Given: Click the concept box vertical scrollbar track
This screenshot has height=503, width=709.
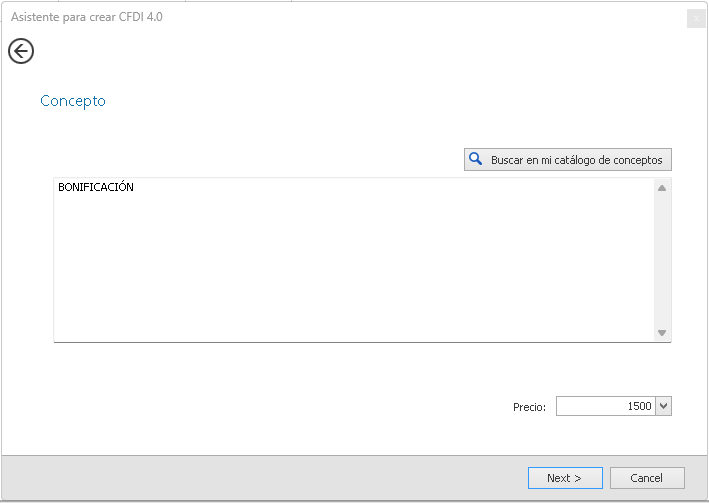Looking at the screenshot, I should point(662,260).
